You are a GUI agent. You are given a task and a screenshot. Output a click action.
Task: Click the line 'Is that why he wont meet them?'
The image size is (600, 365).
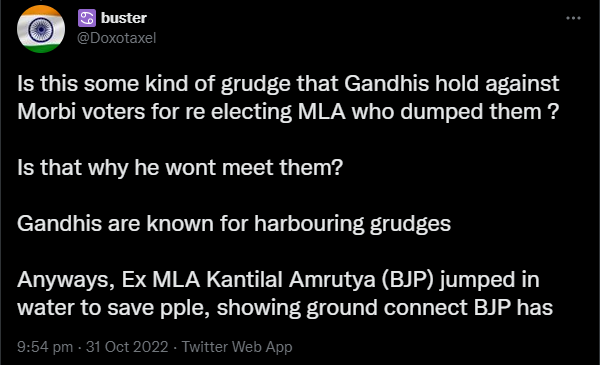[x=180, y=168]
